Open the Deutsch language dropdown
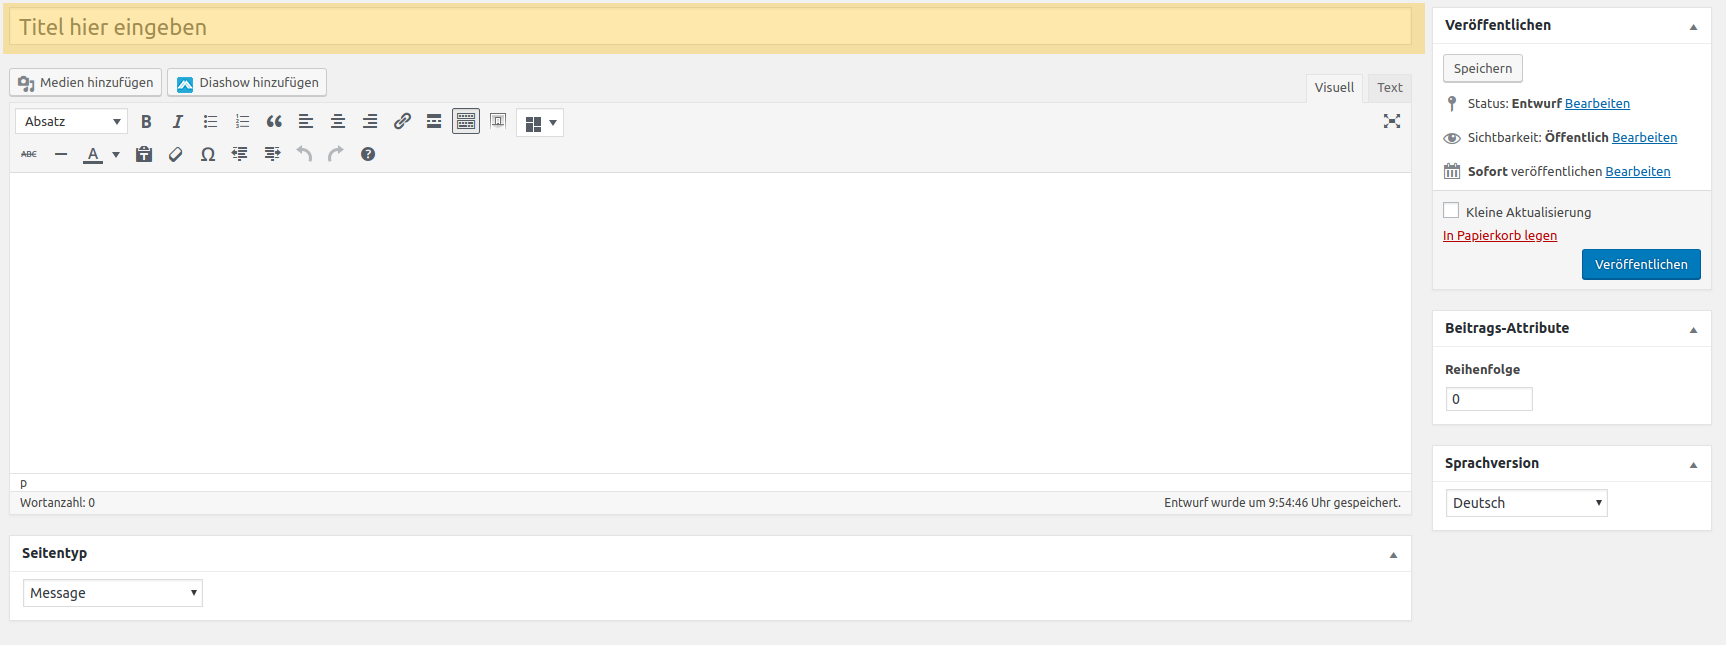The height and width of the screenshot is (645, 1726). click(1526, 503)
